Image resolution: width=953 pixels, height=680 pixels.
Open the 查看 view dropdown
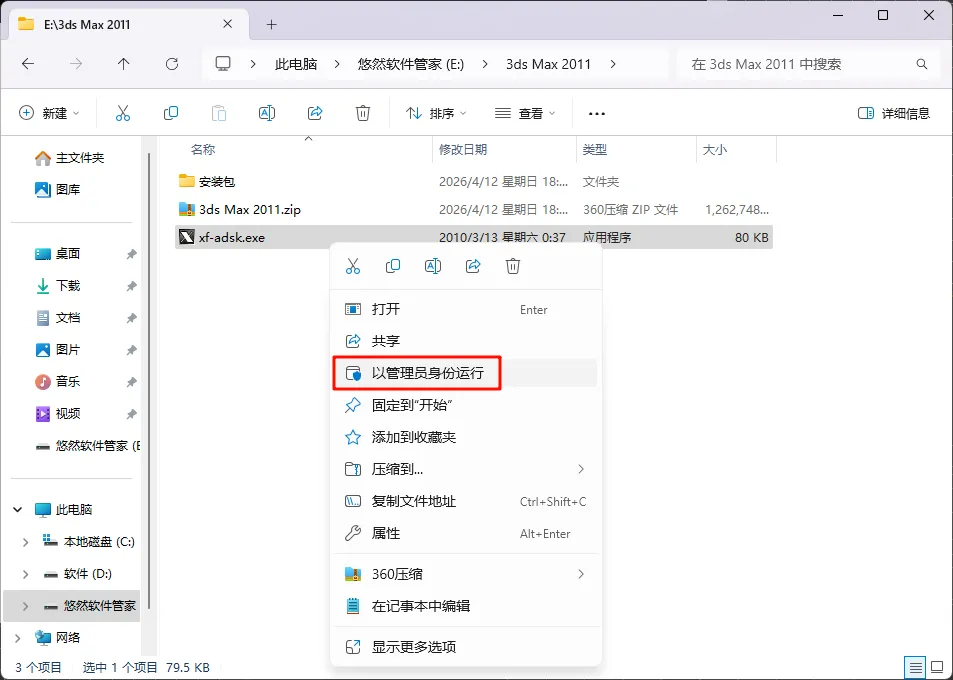pyautogui.click(x=525, y=113)
